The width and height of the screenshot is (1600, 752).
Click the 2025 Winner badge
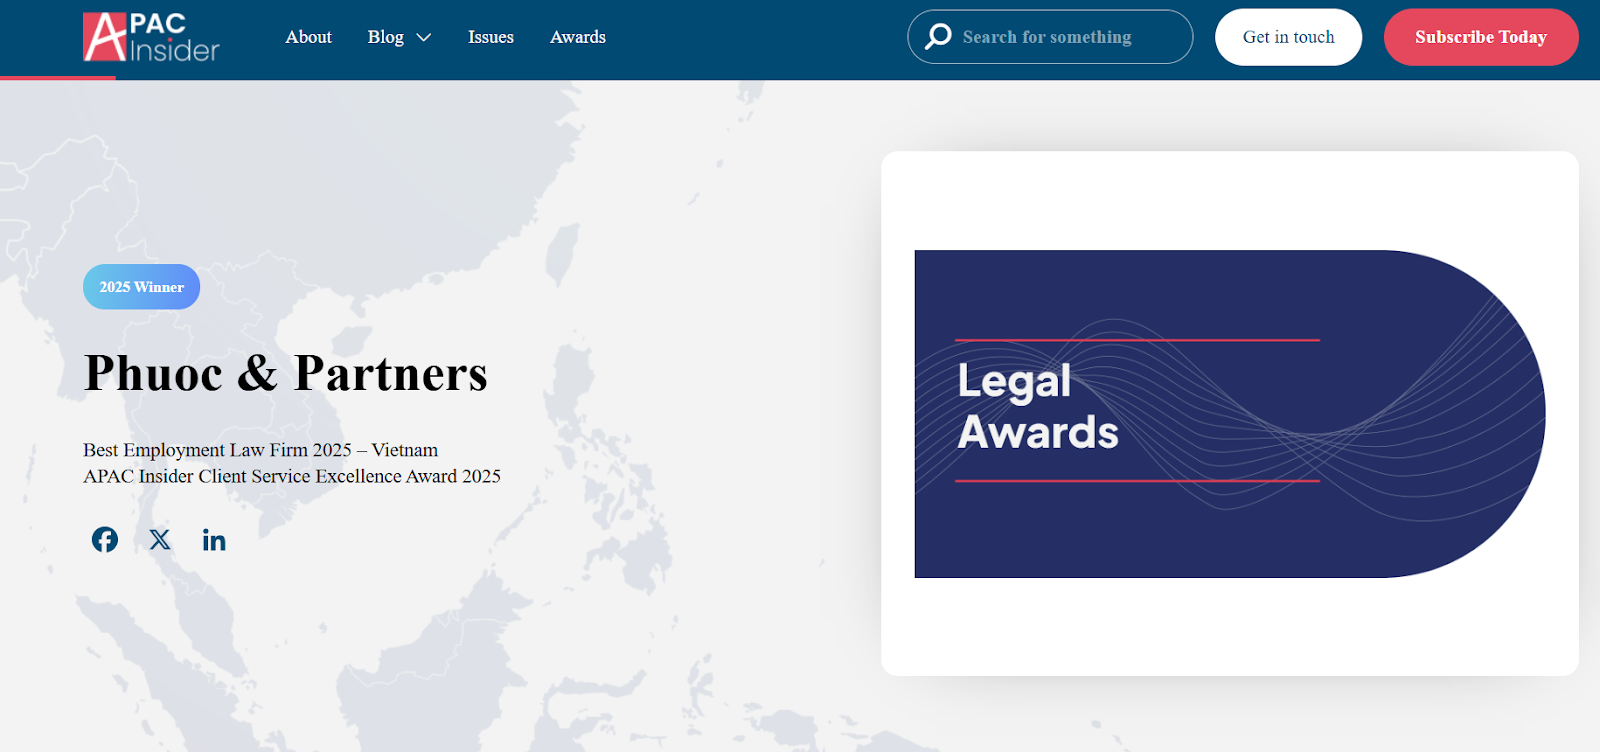click(x=141, y=287)
